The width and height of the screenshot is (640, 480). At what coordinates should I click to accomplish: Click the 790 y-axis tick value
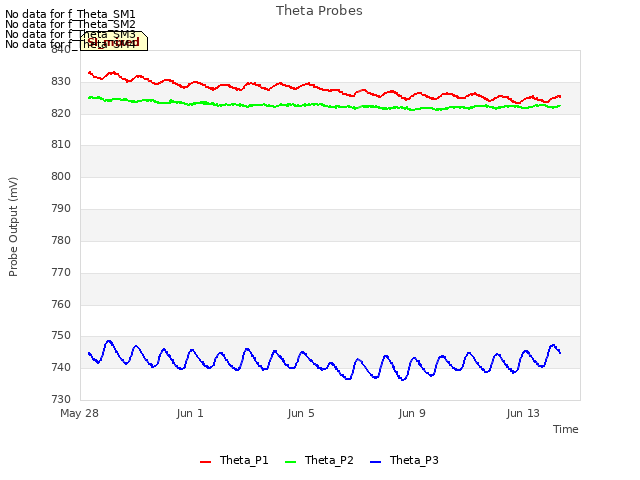pos(61,209)
